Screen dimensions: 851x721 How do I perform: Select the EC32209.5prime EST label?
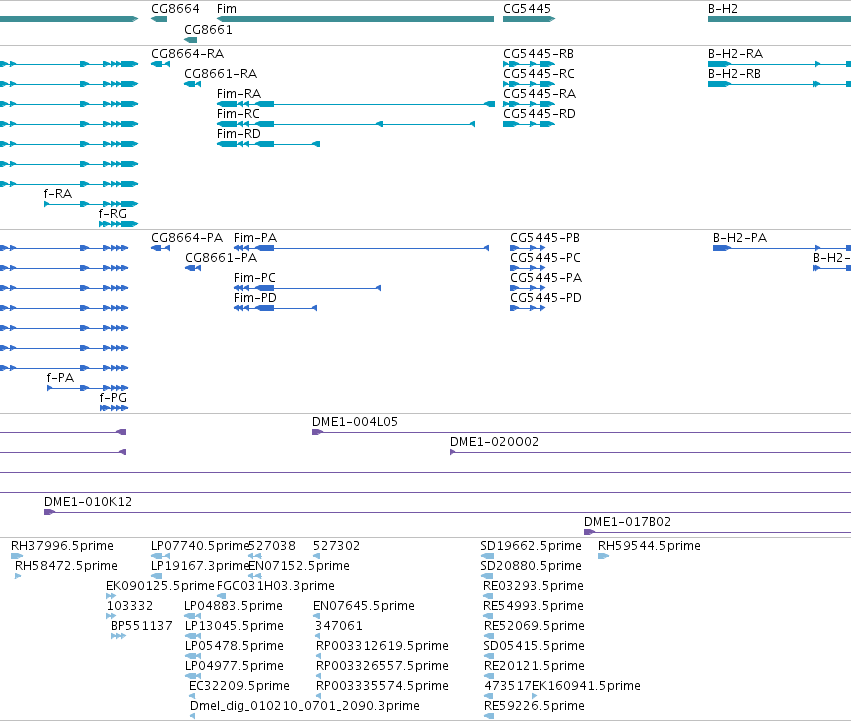[x=239, y=686]
